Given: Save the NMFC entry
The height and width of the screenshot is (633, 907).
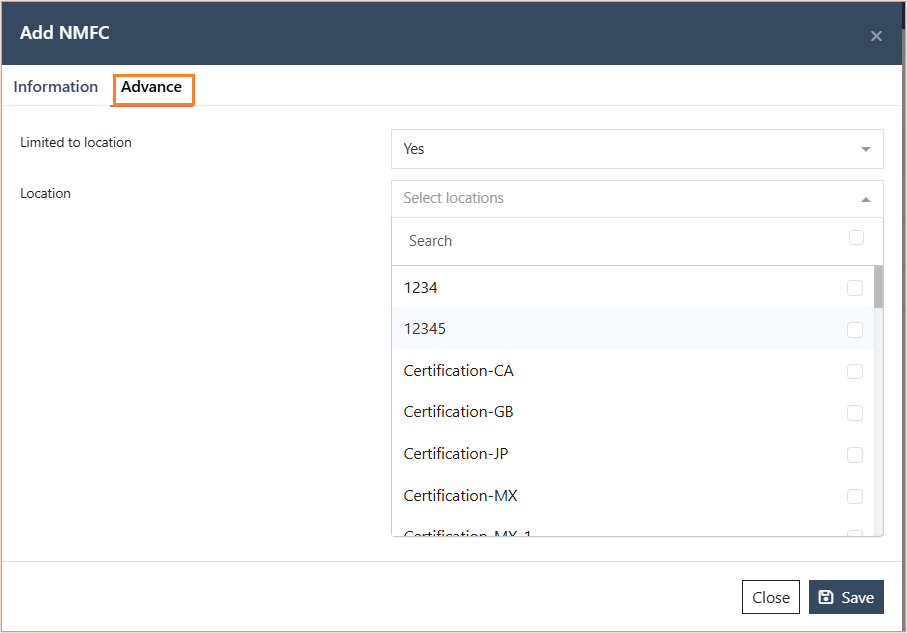Looking at the screenshot, I should (846, 597).
